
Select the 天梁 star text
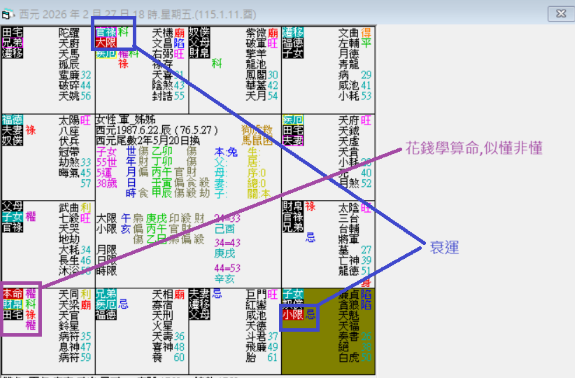(69, 305)
